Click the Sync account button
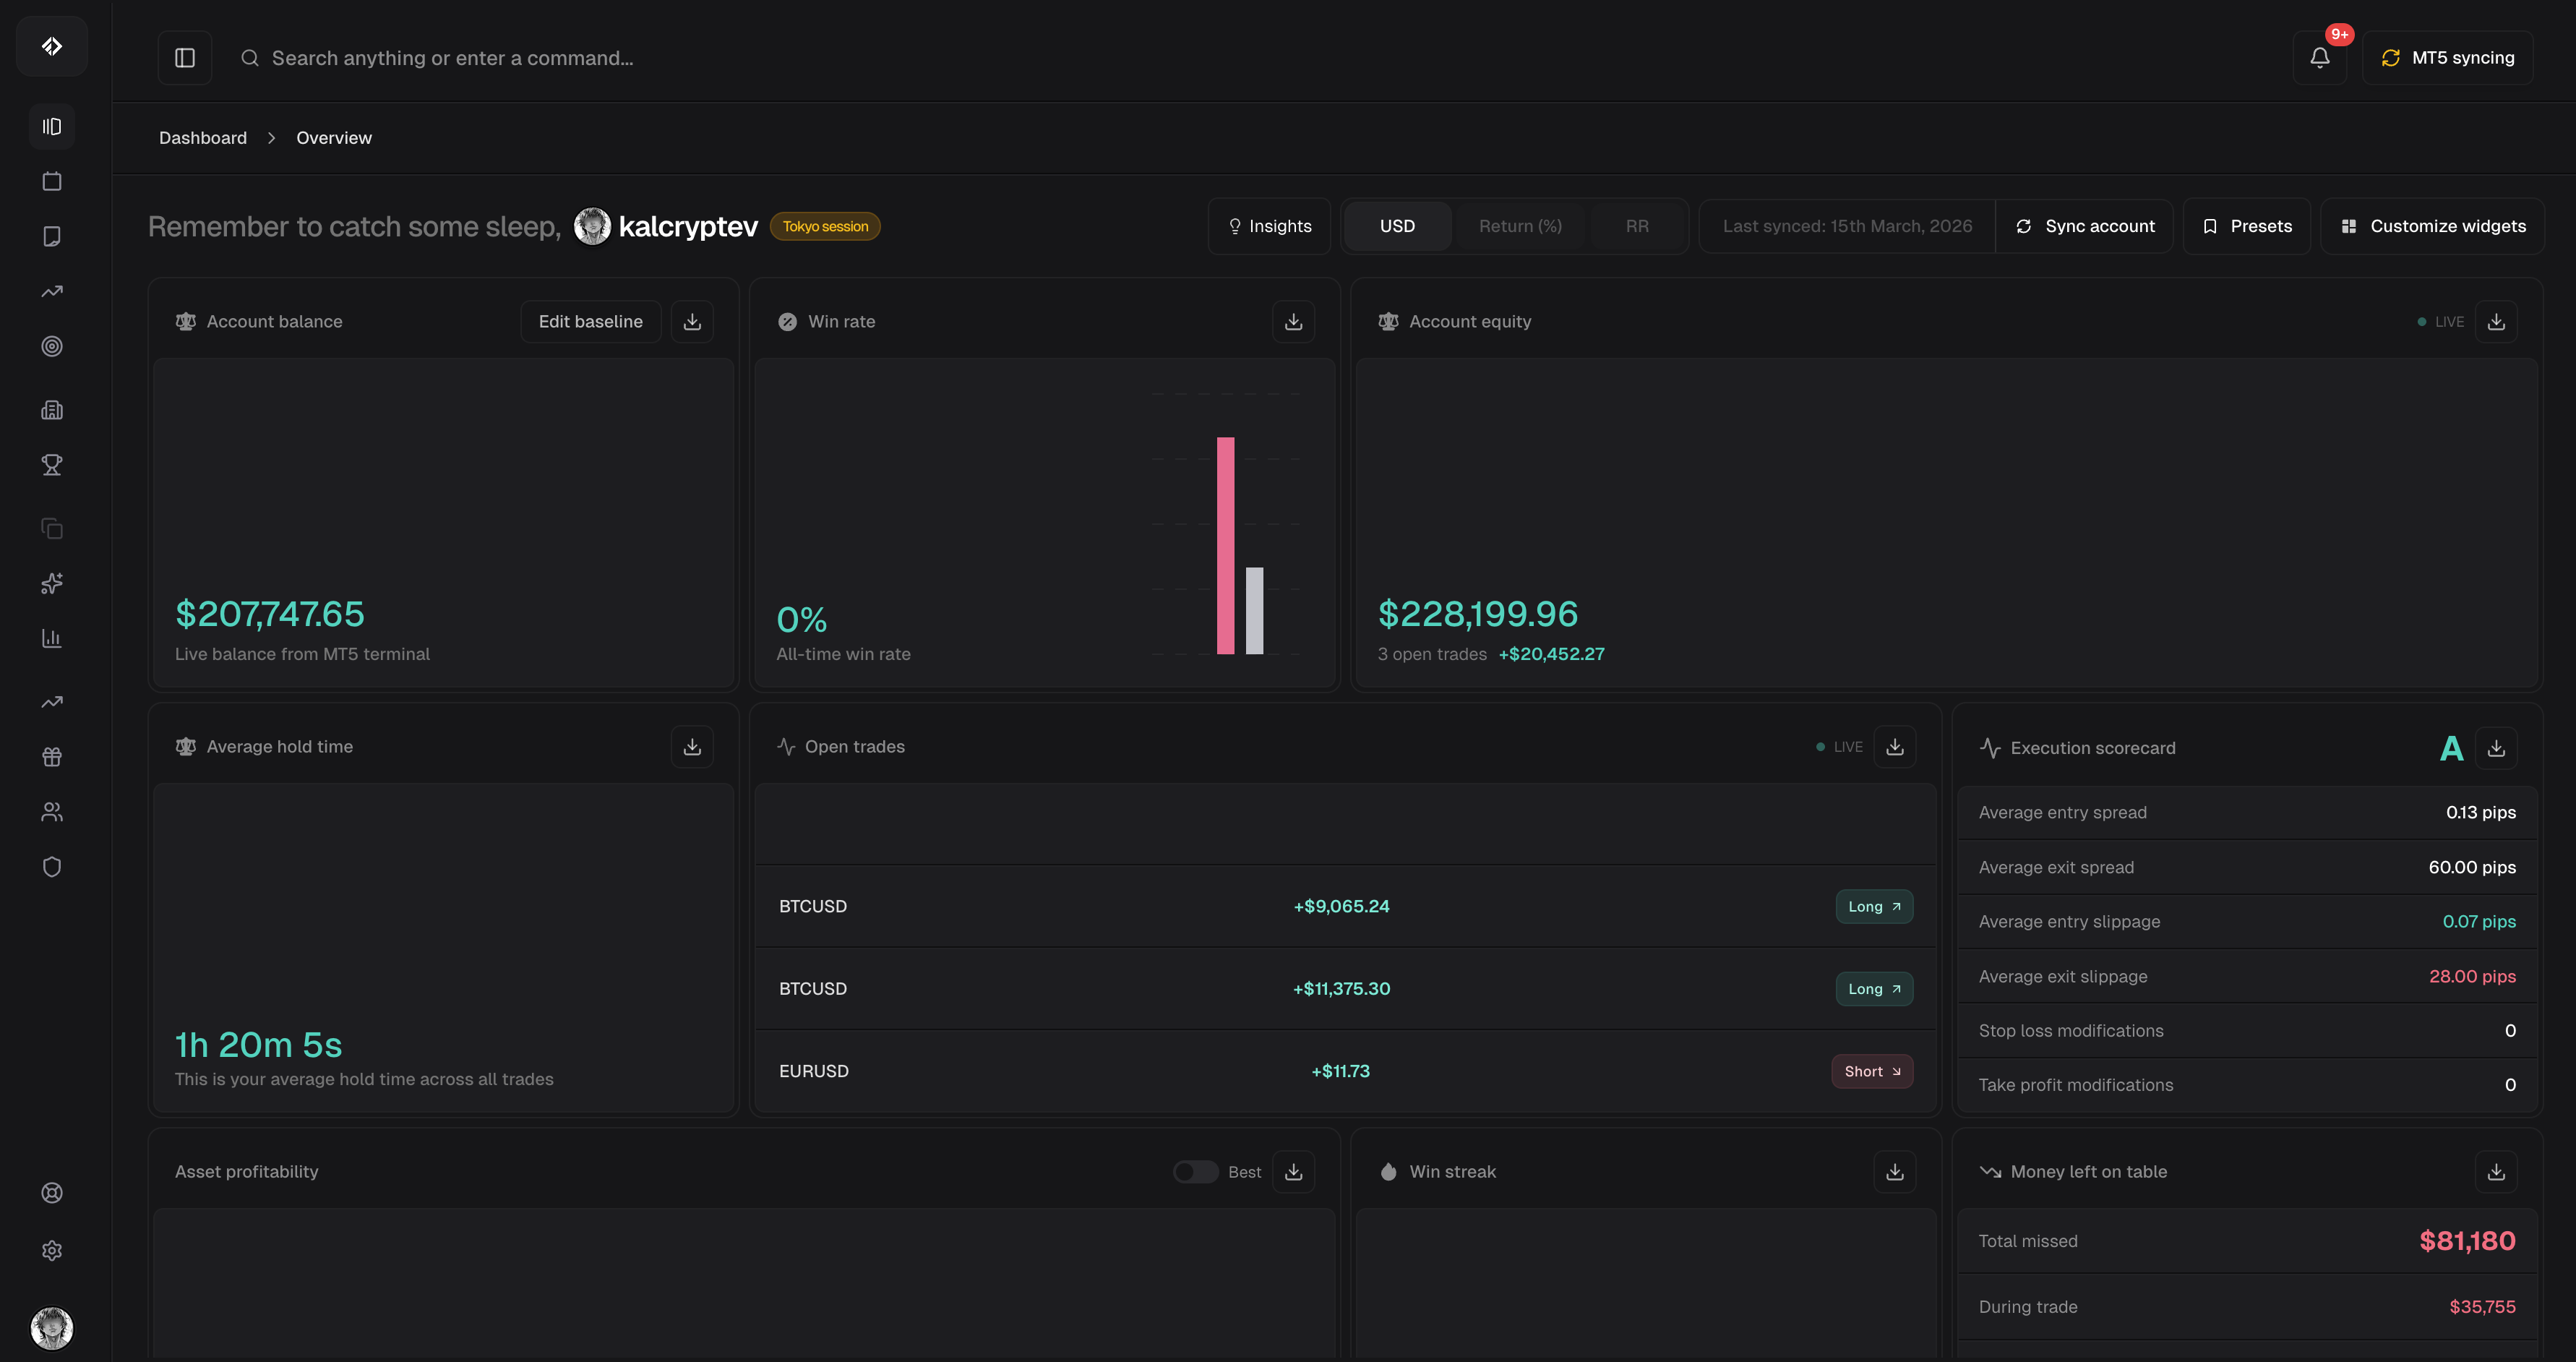Screen dimensions: 2576x1362 coord(2084,226)
